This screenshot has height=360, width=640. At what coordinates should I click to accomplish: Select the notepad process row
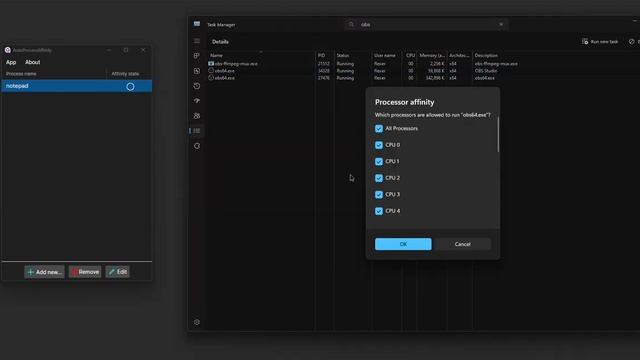point(77,86)
